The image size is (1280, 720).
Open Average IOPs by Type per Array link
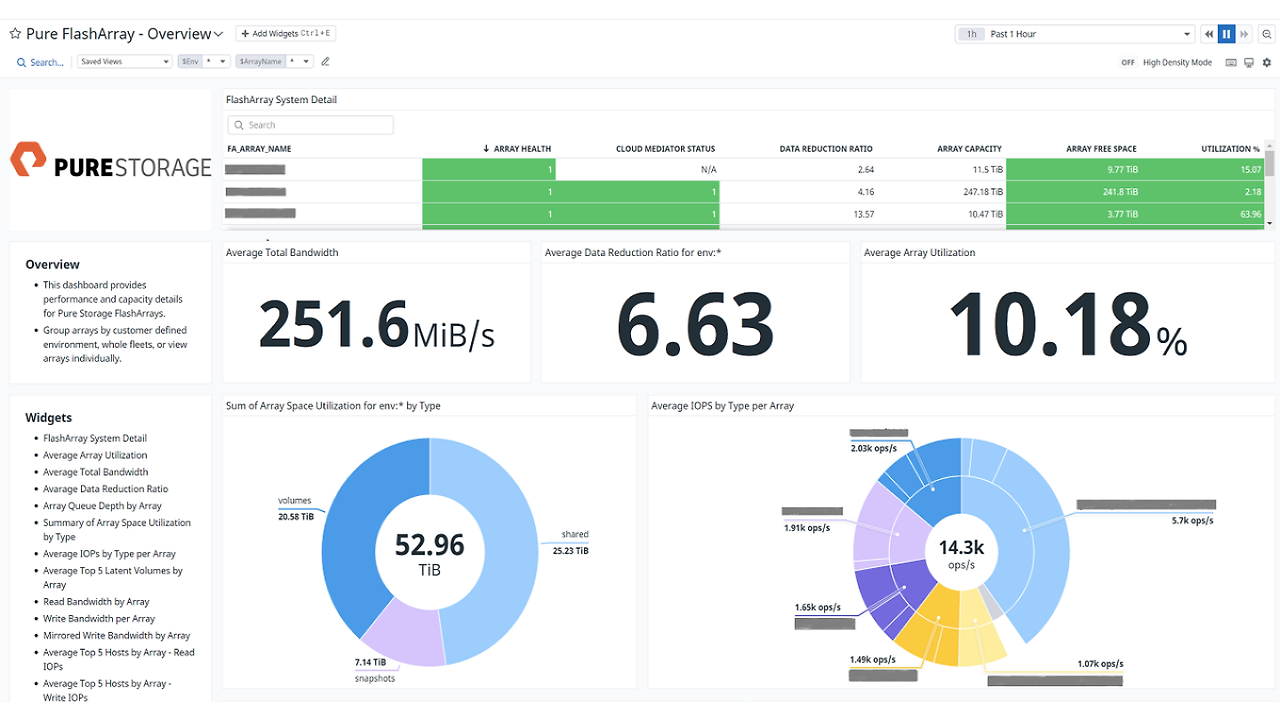(x=110, y=554)
